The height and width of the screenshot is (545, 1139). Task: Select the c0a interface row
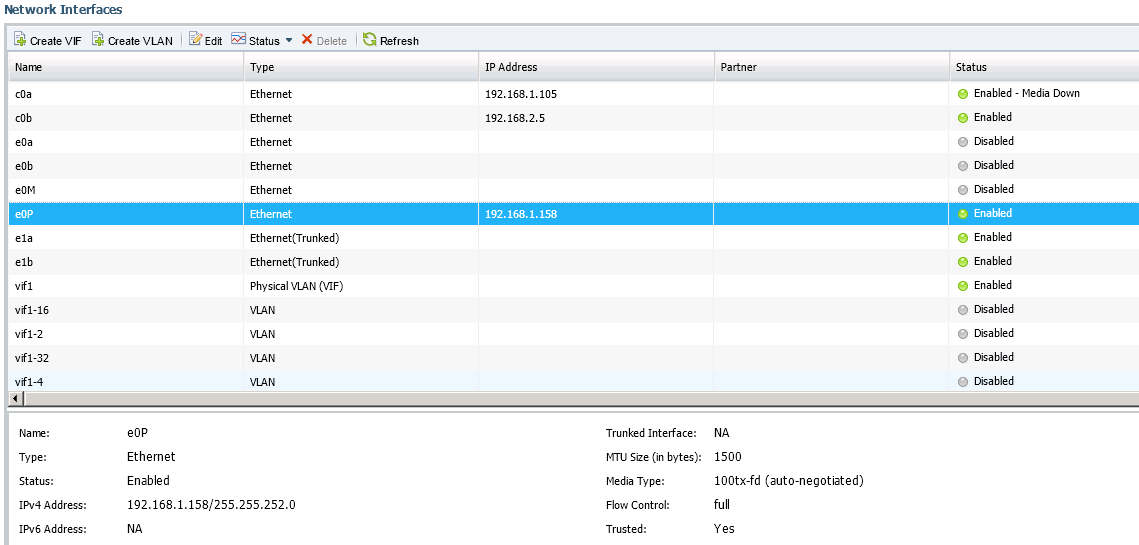(x=573, y=94)
